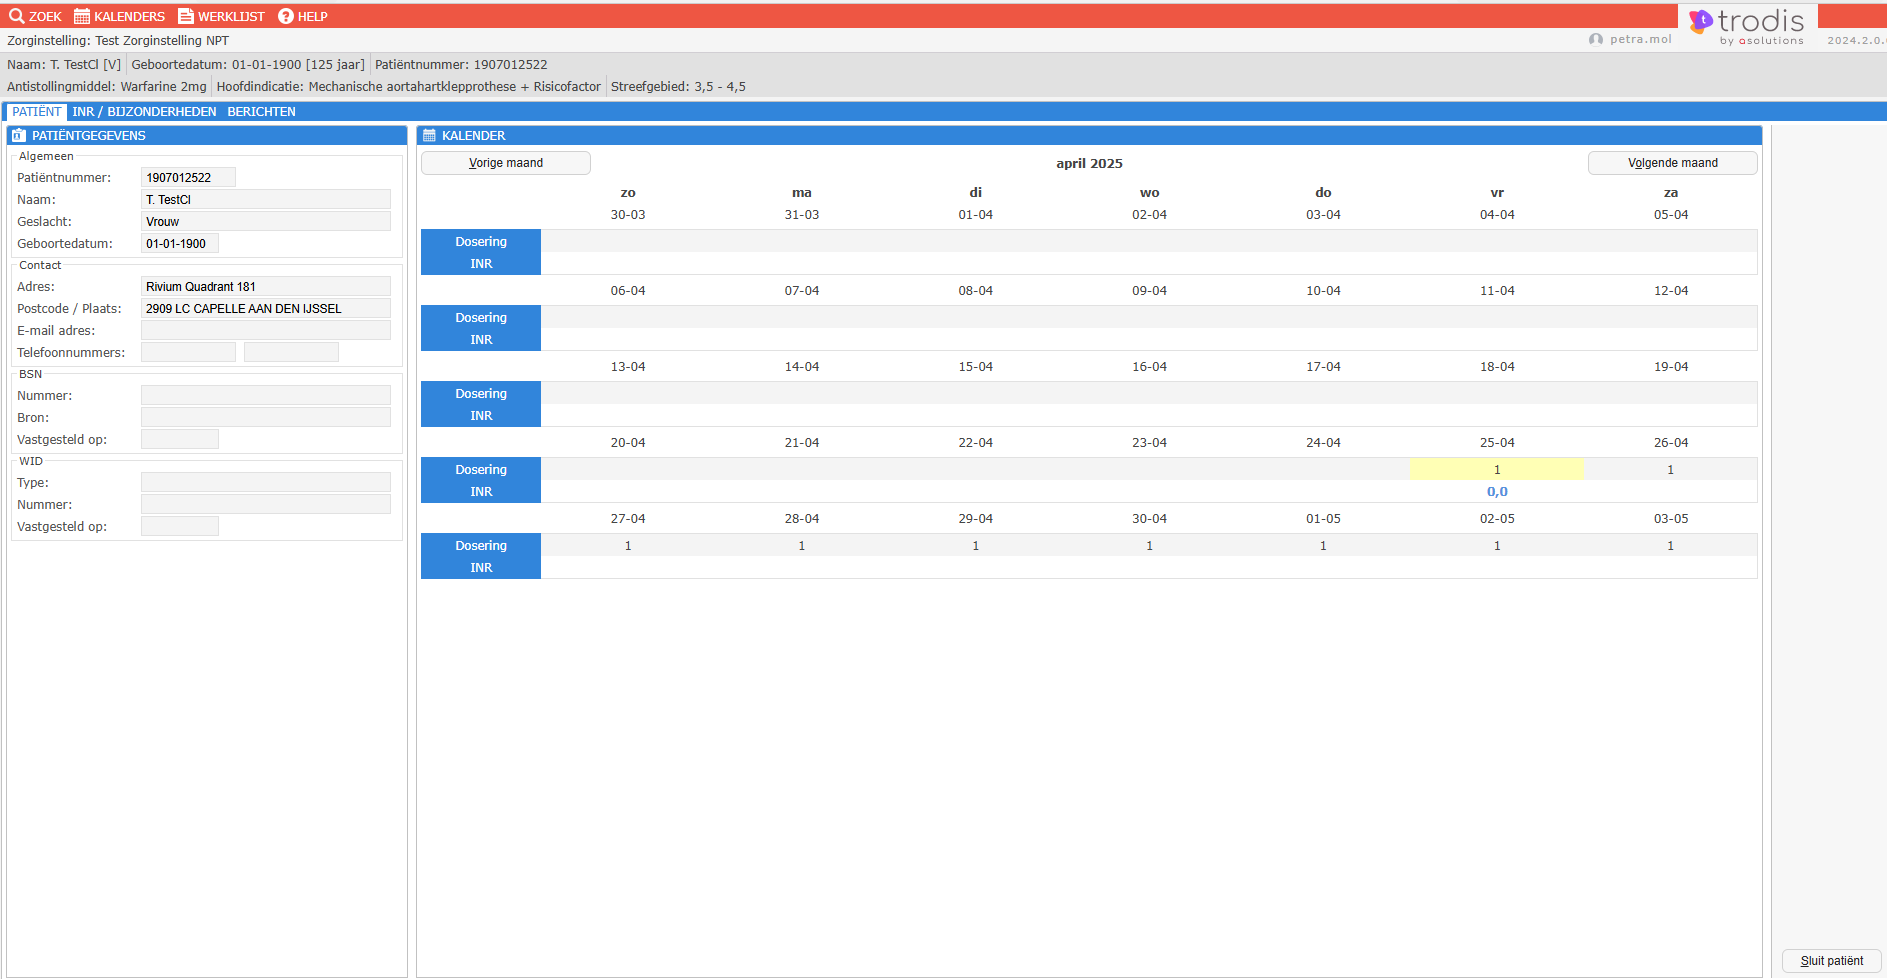
Task: Select the dosering value for 27-04
Action: coord(628,545)
